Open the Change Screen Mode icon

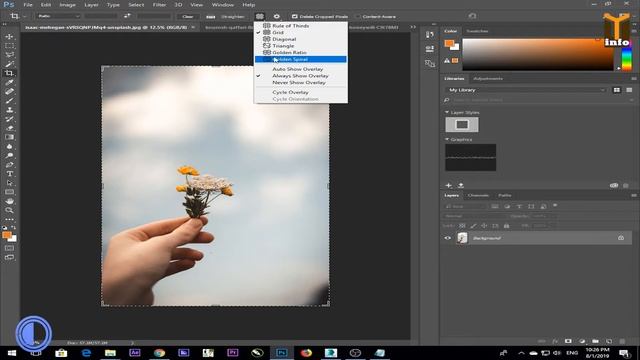coord(9,258)
